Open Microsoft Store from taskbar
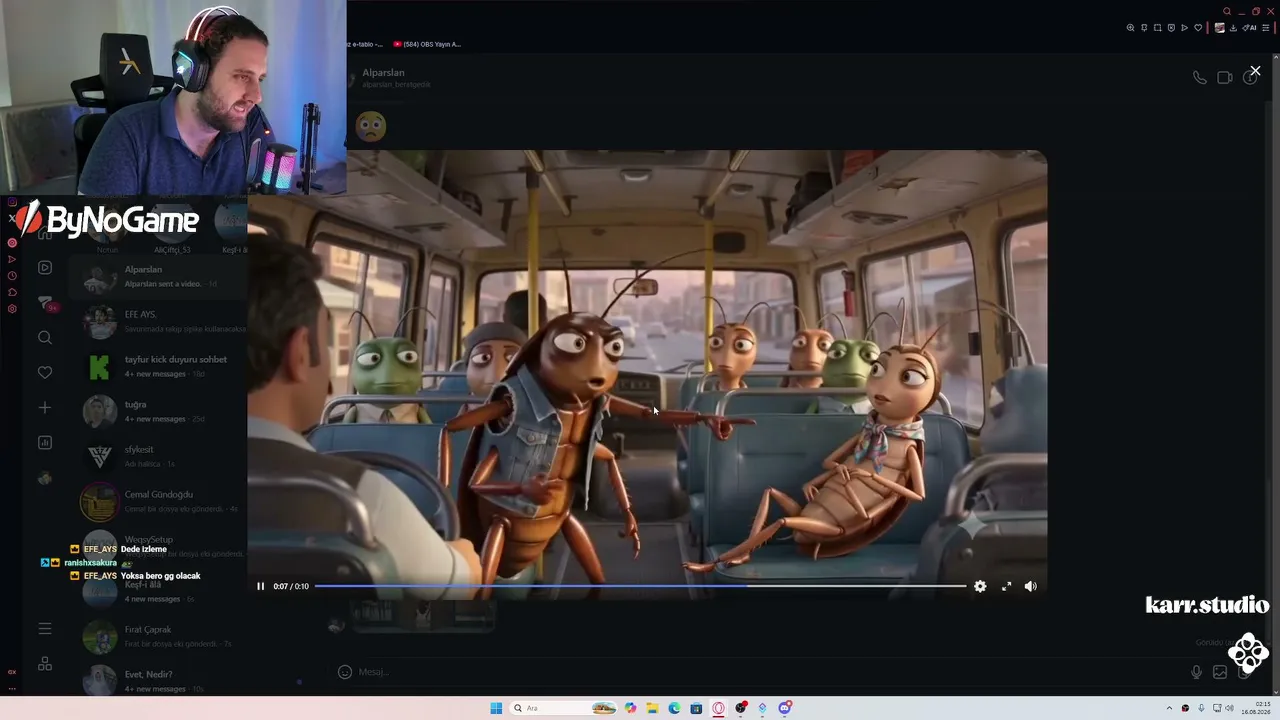Screen dimensions: 1280x720 click(696, 708)
